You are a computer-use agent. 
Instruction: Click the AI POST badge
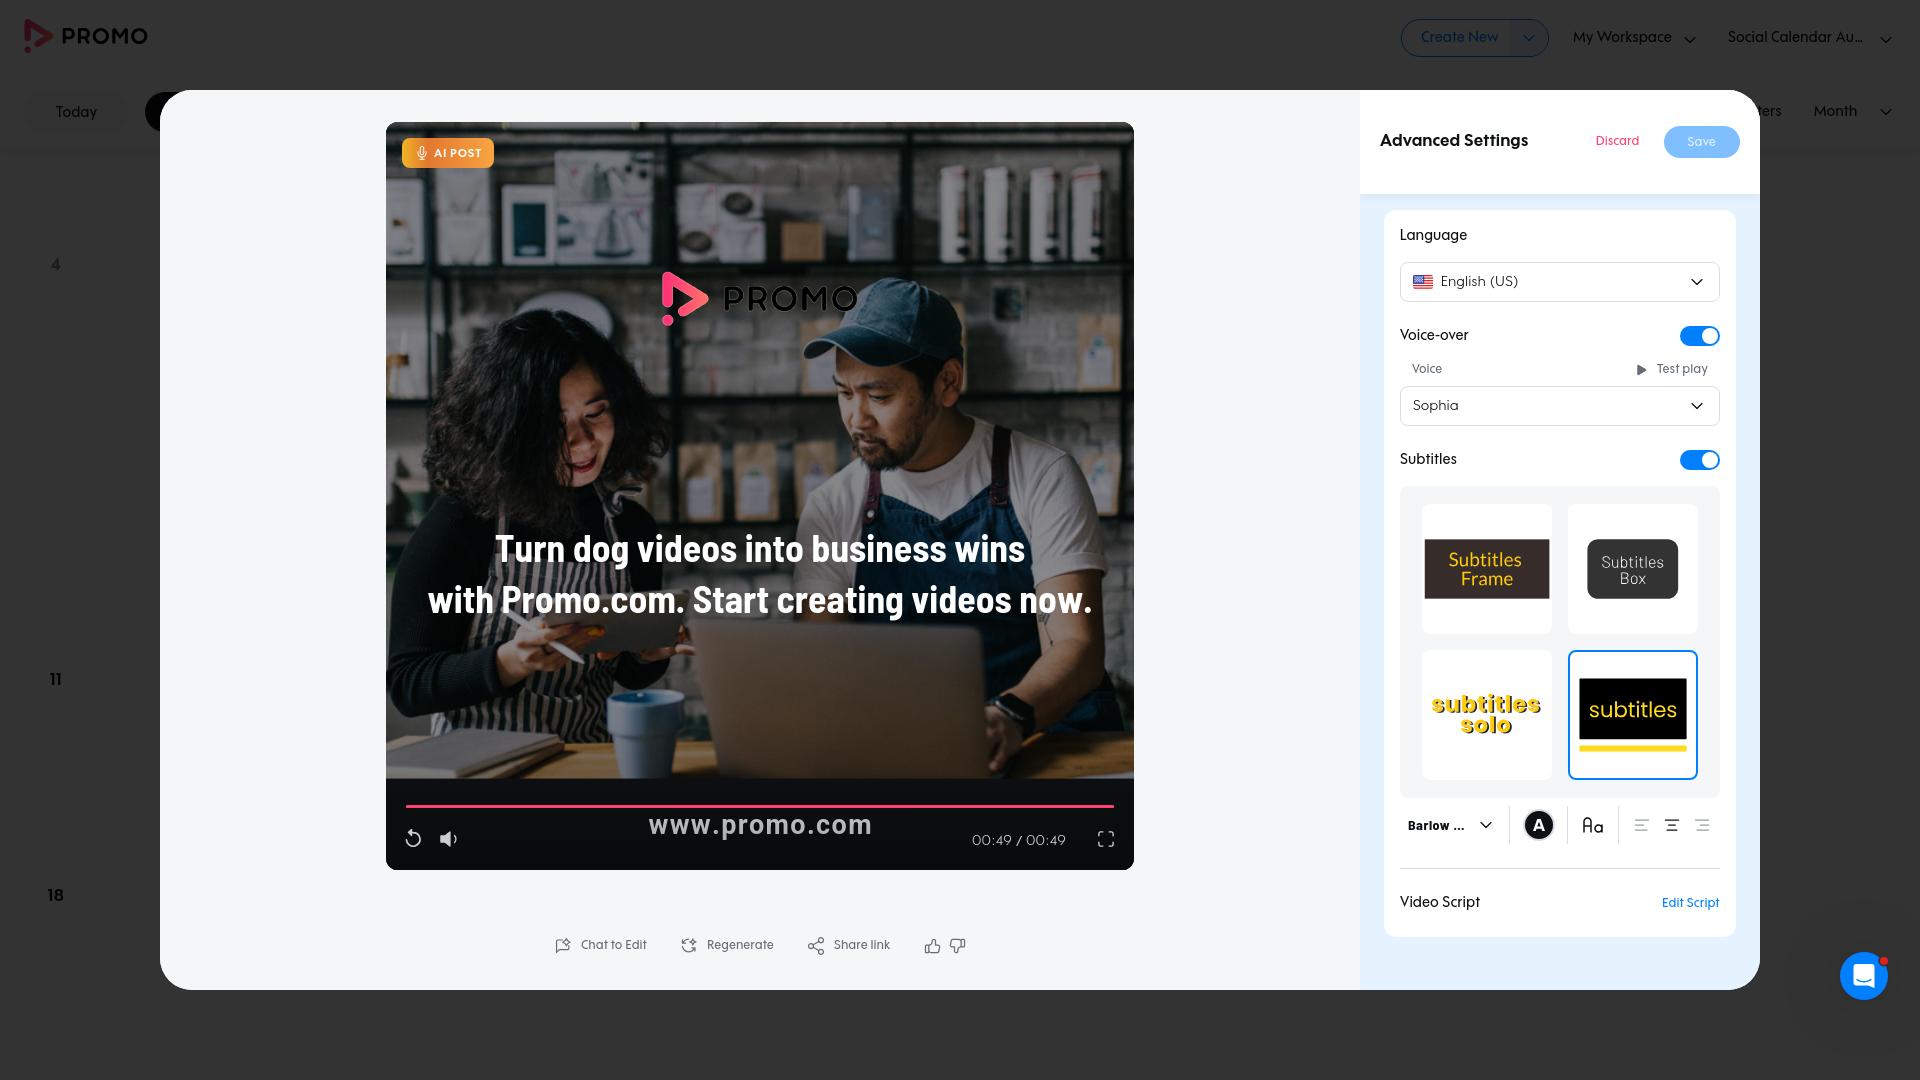pyautogui.click(x=448, y=153)
